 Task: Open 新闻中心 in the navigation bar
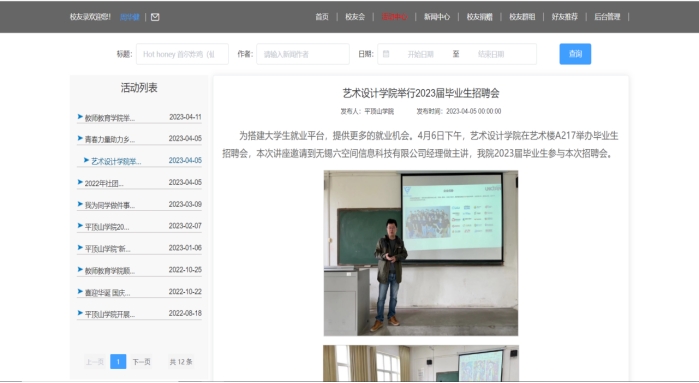click(x=437, y=17)
